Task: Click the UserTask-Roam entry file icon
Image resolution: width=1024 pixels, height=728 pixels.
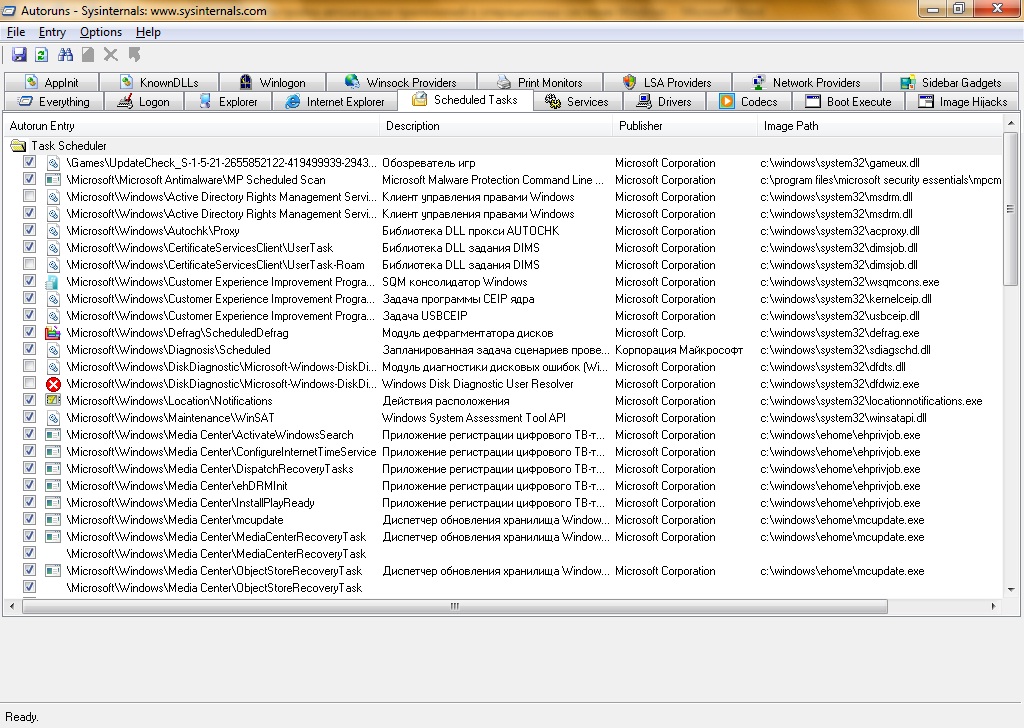Action: click(53, 265)
